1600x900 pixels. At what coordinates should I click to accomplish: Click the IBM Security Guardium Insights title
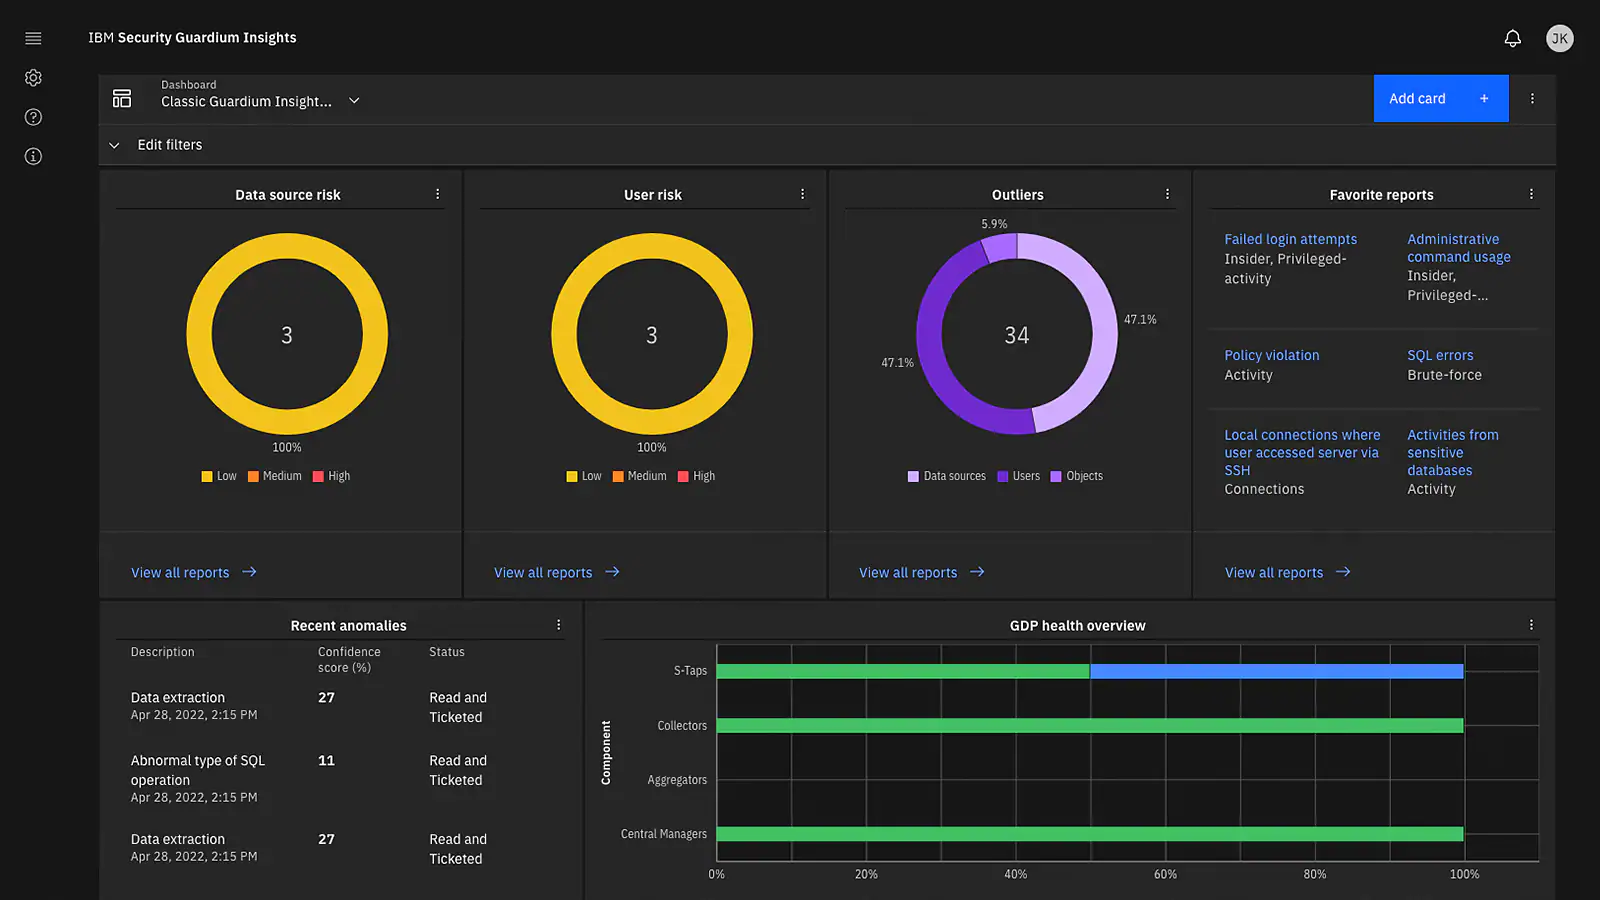click(192, 38)
